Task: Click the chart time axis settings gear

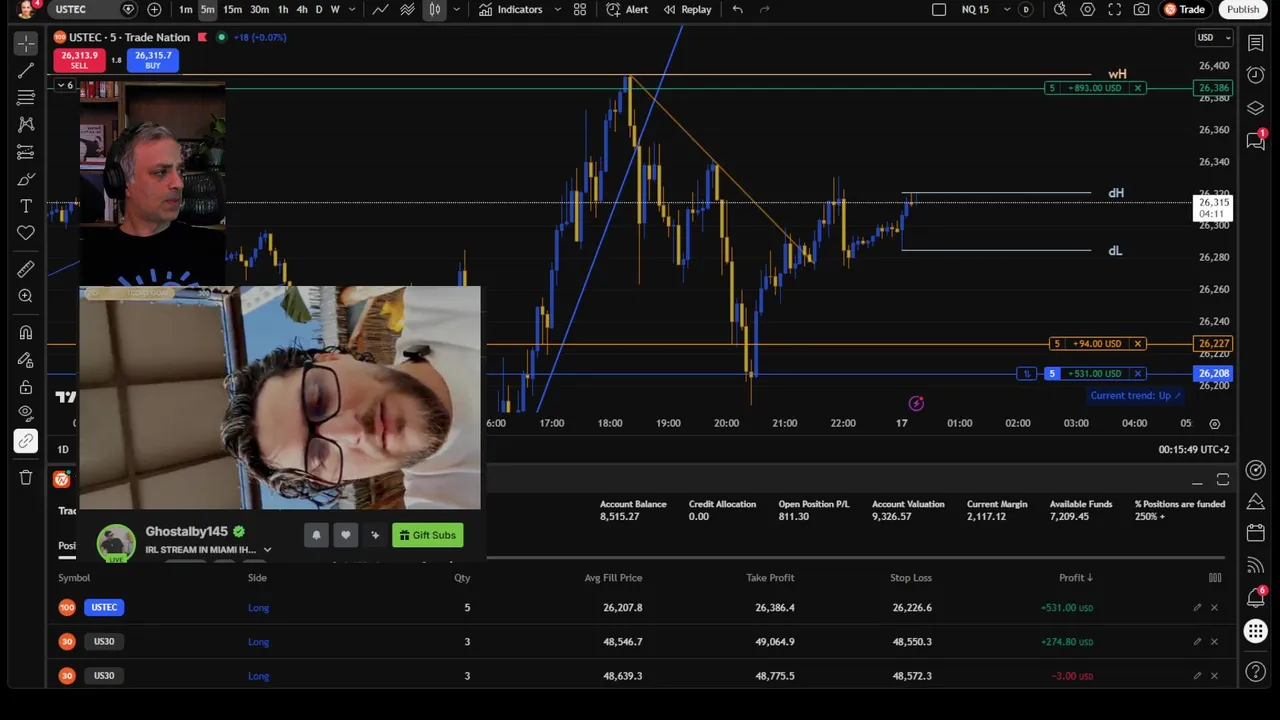Action: [x=1214, y=424]
